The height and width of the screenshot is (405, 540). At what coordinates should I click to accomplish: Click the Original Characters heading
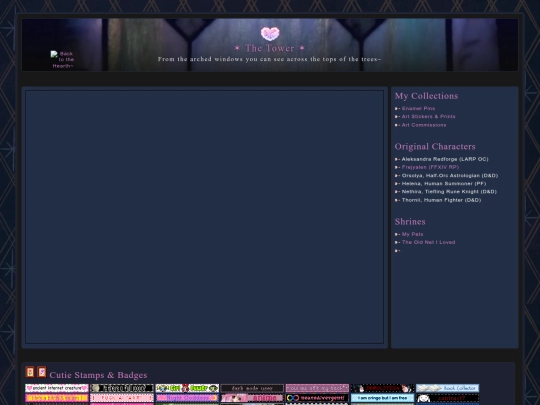[x=435, y=146]
